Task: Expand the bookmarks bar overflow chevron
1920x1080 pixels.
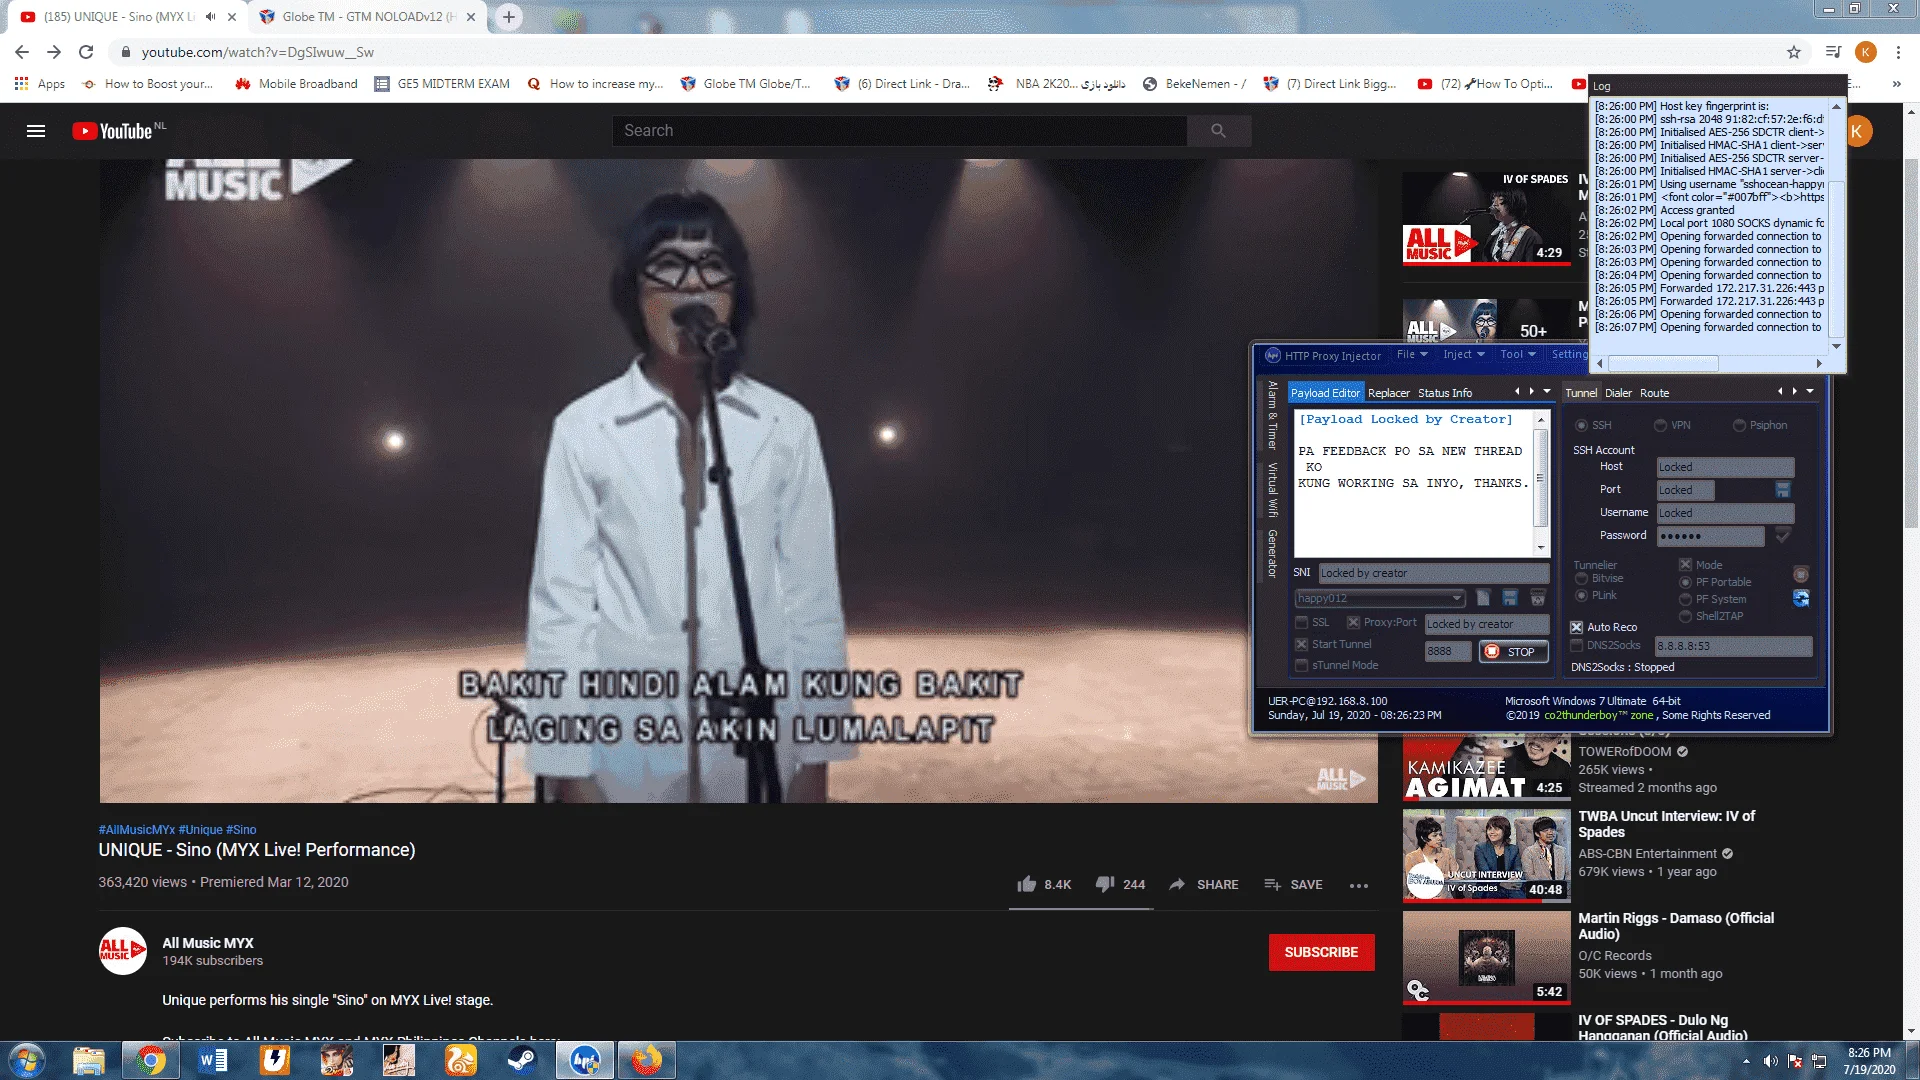Action: pos(1897,84)
